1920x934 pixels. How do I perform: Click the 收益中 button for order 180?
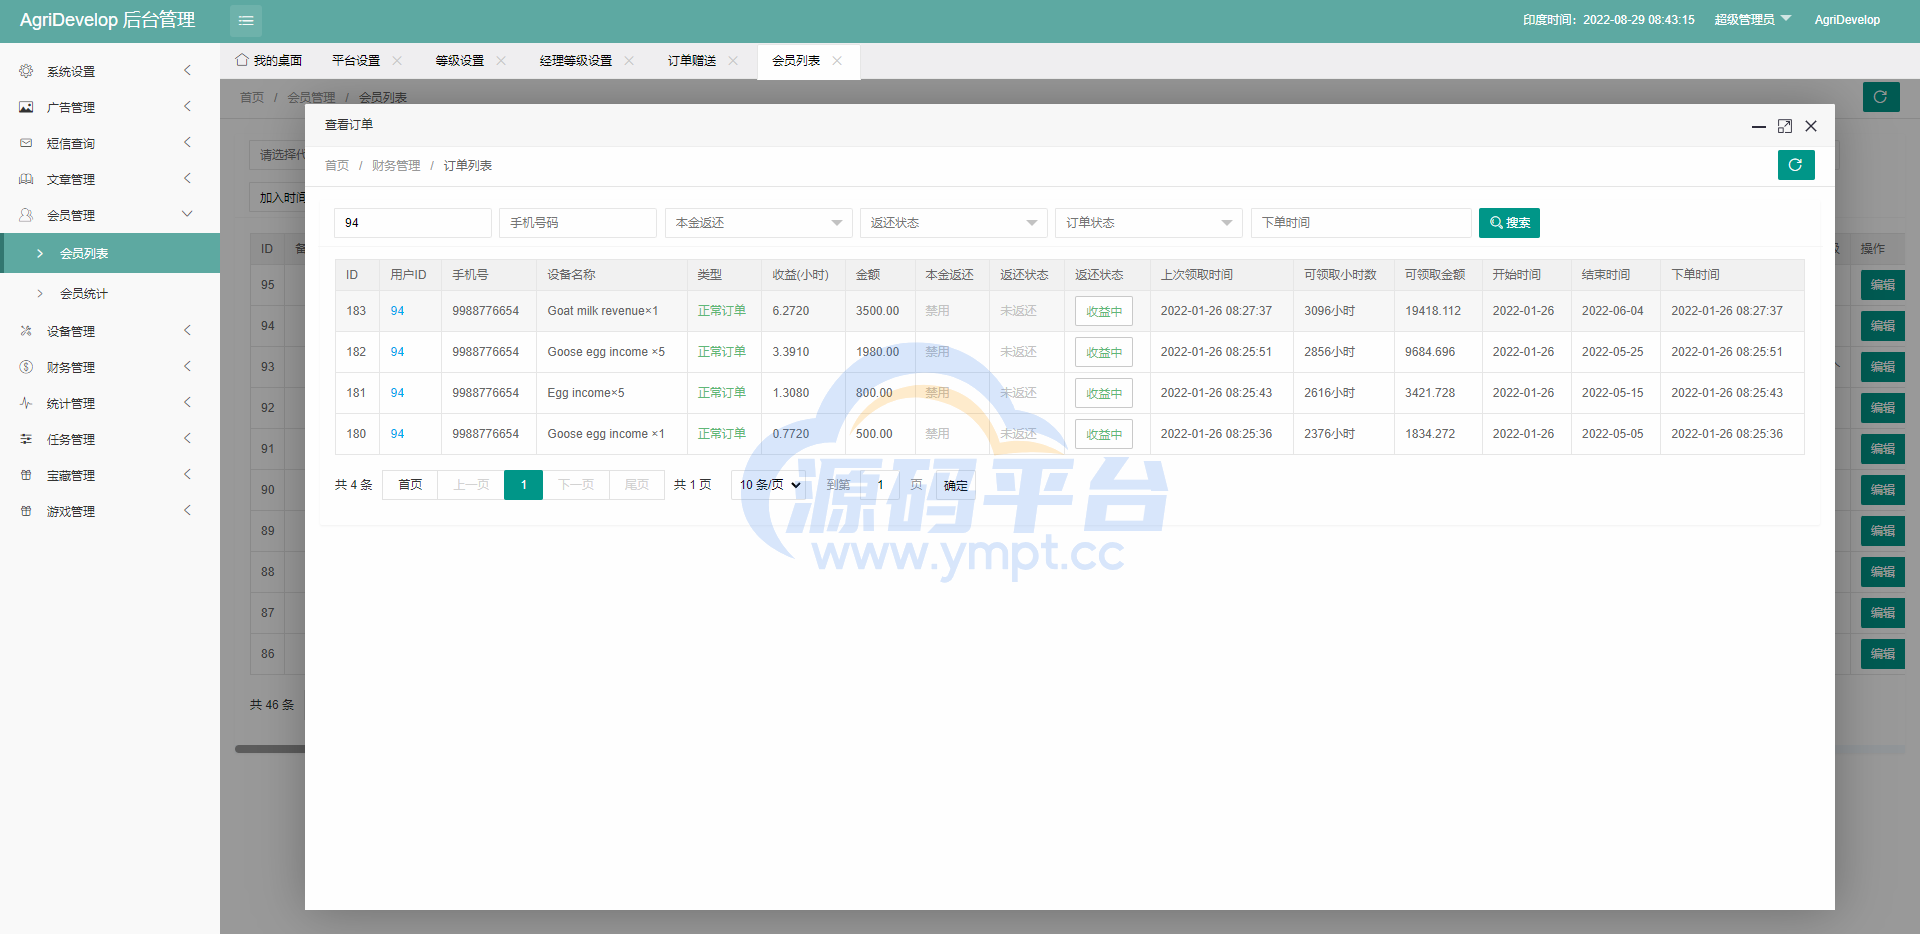point(1104,434)
